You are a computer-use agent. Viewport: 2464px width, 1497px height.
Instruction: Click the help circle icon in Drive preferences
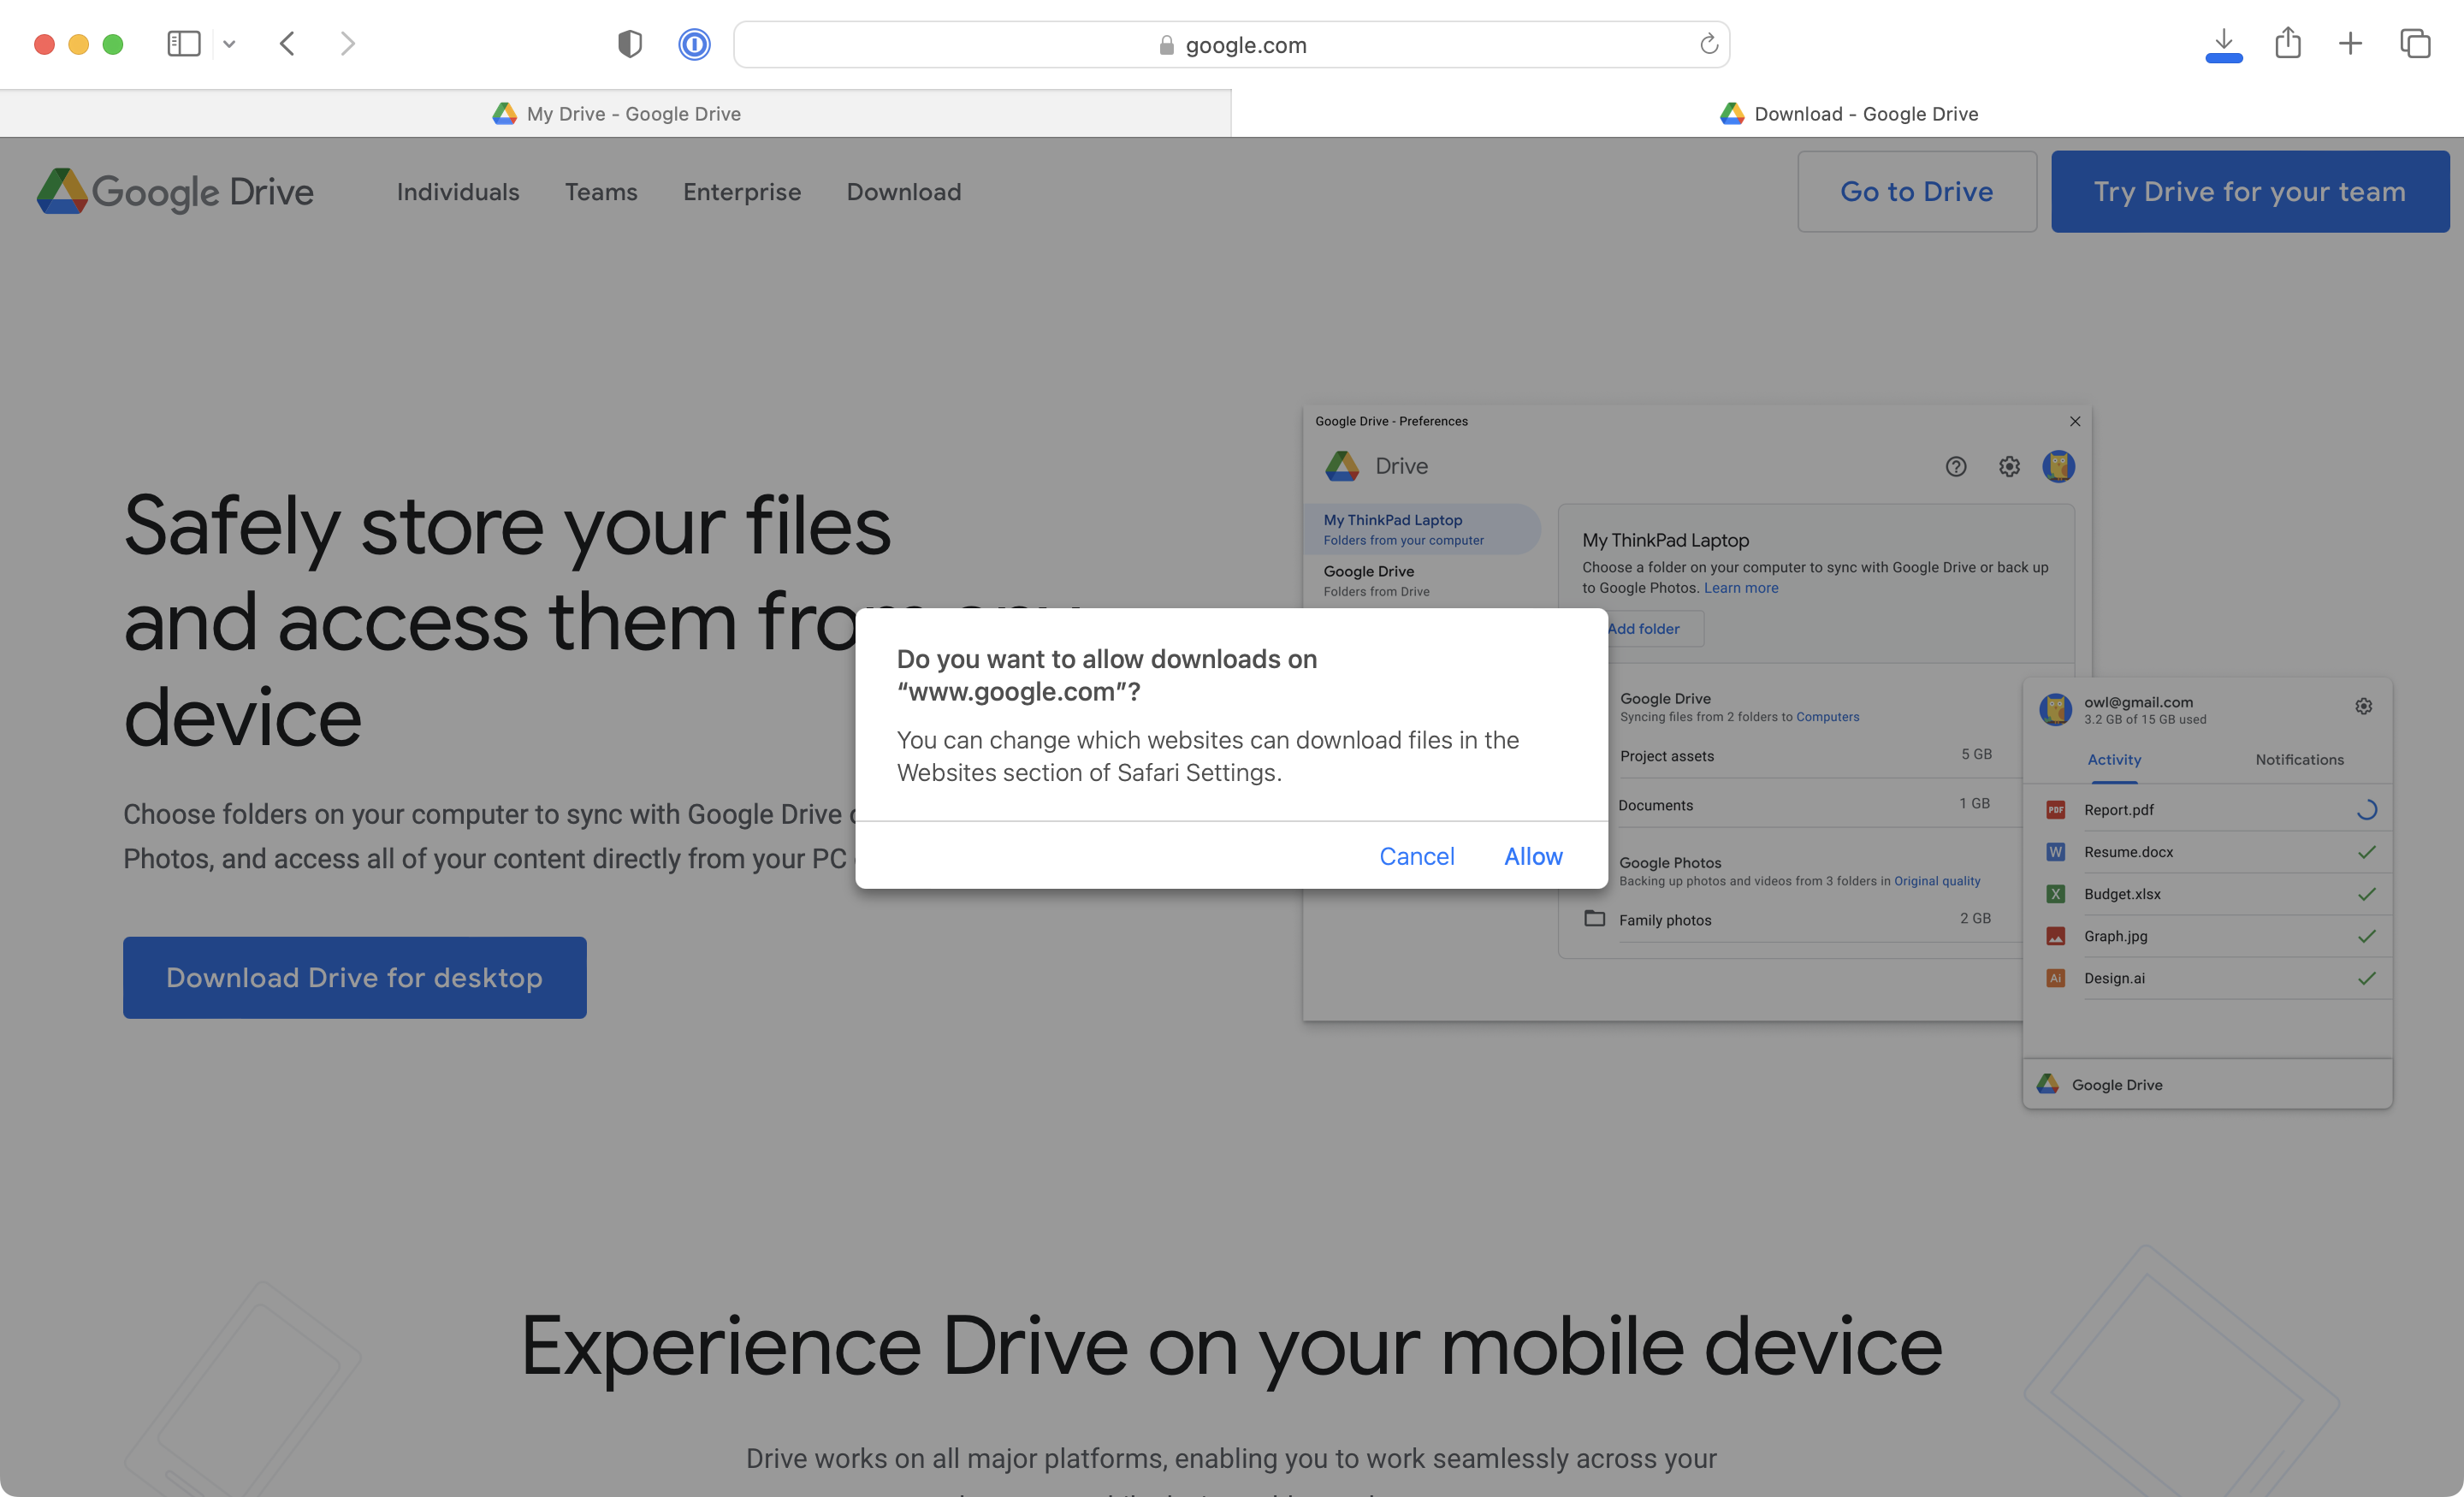[1955, 466]
